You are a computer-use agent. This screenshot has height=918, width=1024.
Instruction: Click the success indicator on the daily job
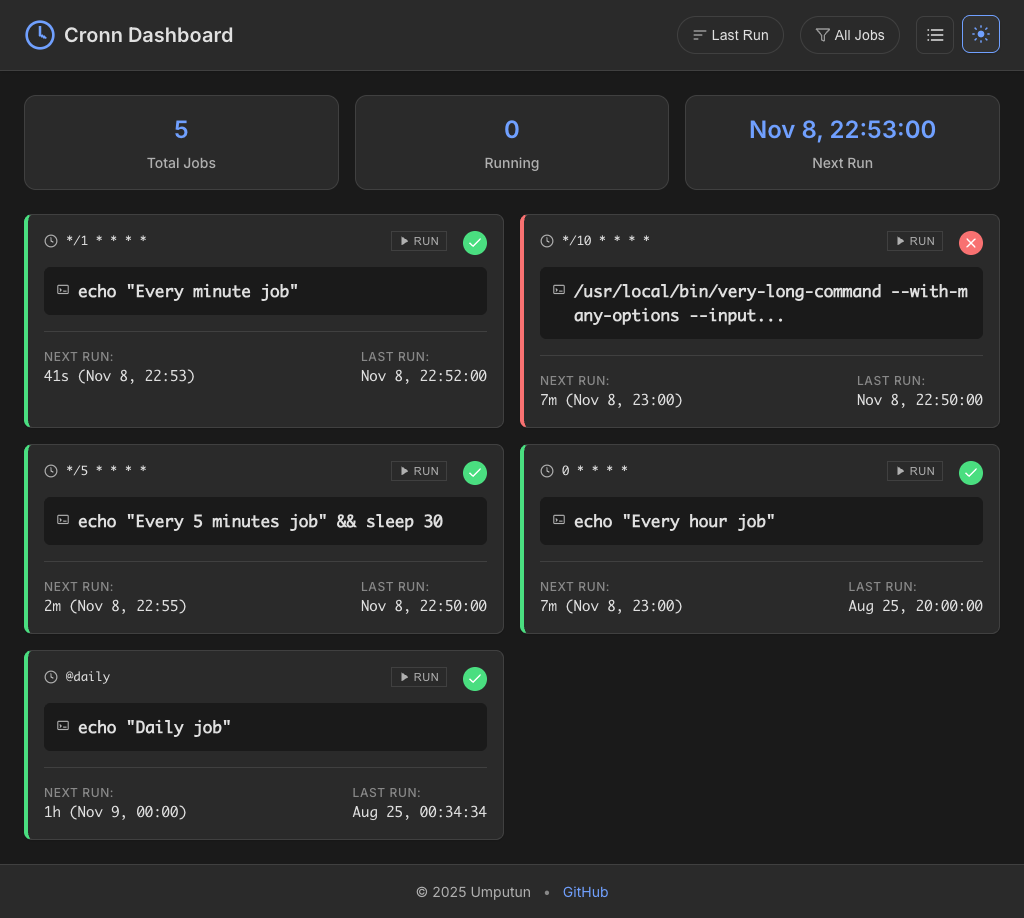point(474,678)
